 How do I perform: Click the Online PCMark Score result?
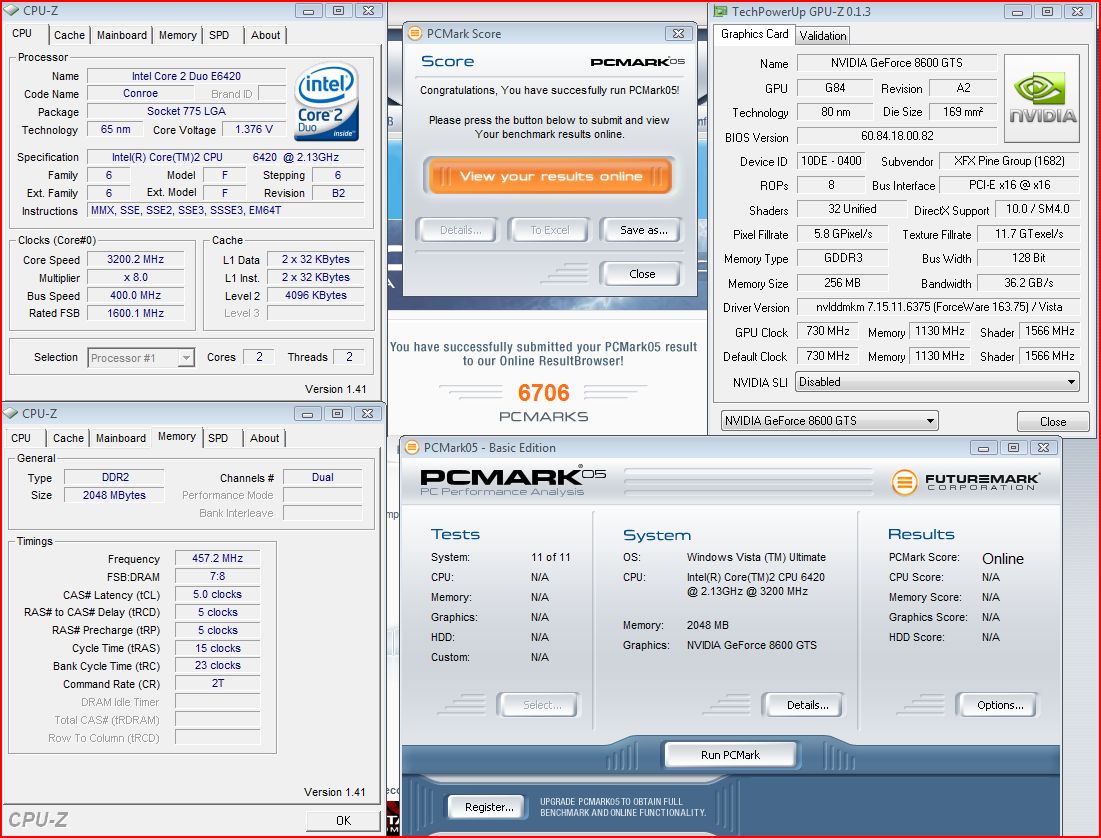[1003, 559]
